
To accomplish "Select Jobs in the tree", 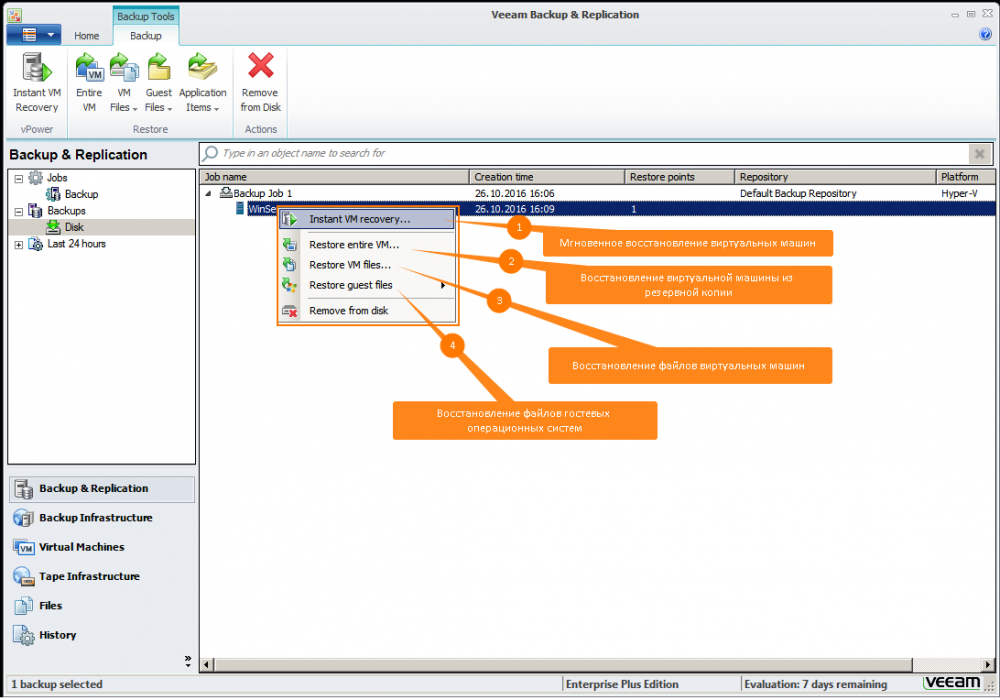I will (57, 178).
